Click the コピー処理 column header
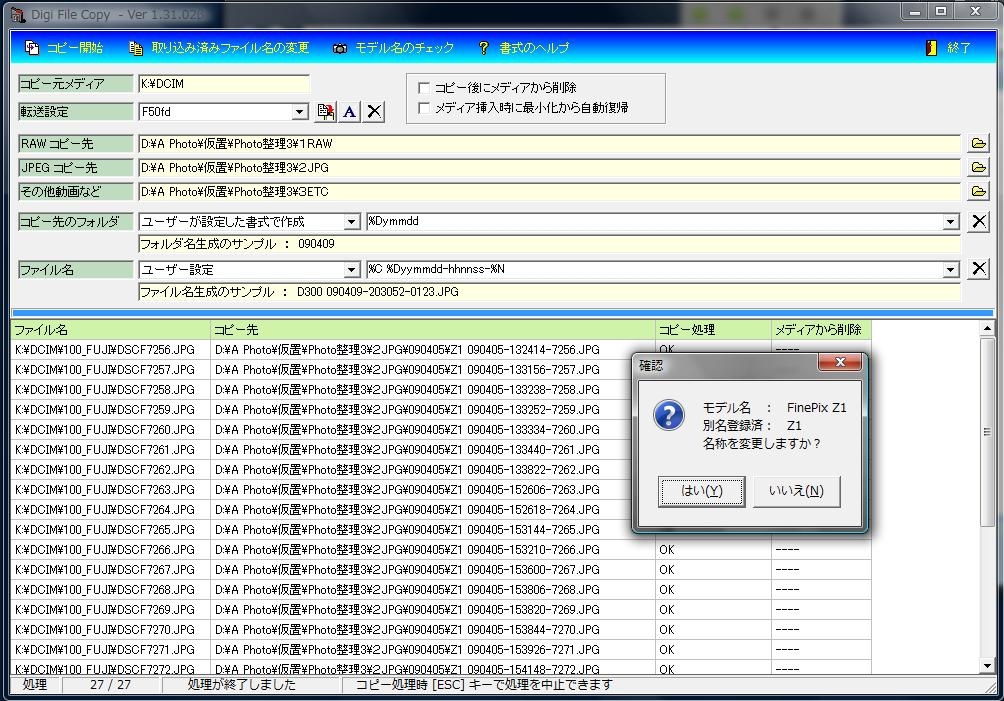This screenshot has height=701, width=1004. pos(713,330)
